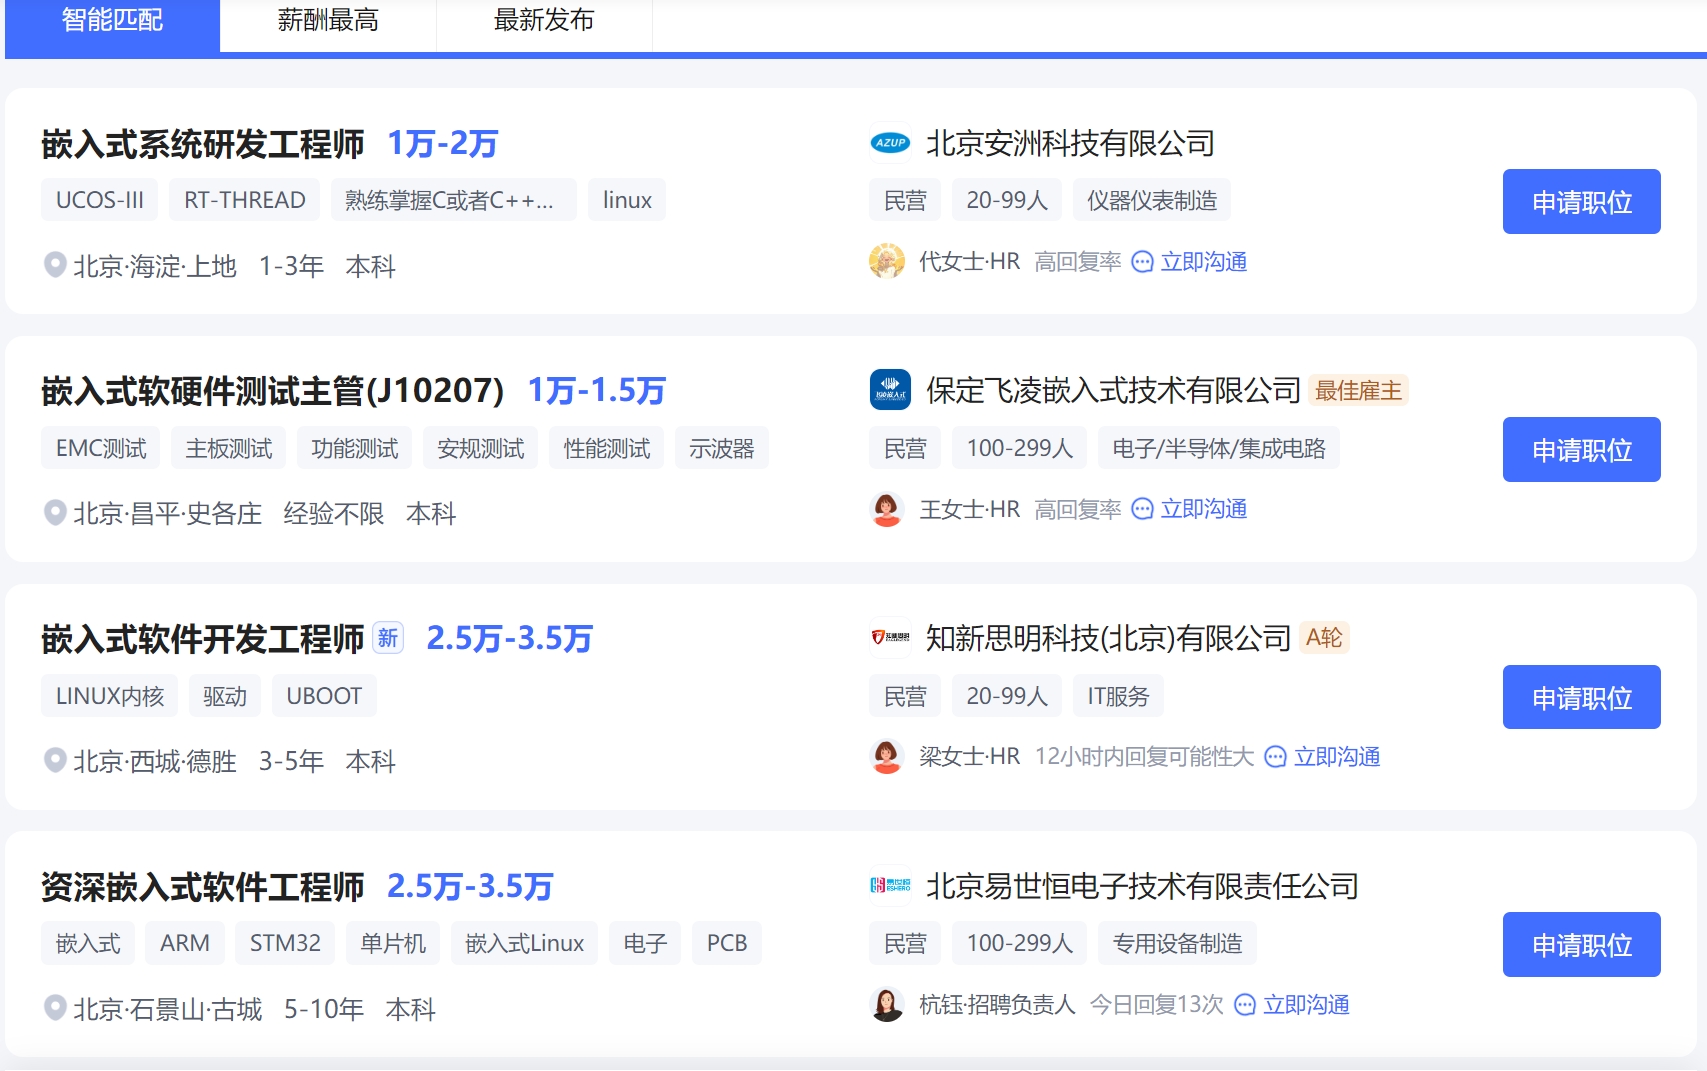Image resolution: width=1707 pixels, height=1071 pixels.
Task: Click the 最佳雇主 badge
Action: click(x=1359, y=390)
